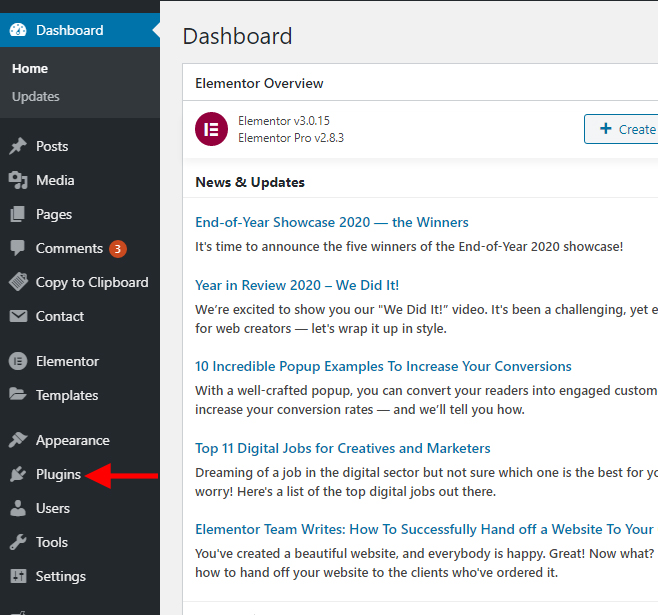Click the Create button in Elementor Overview
The width and height of the screenshot is (658, 615).
coord(621,129)
